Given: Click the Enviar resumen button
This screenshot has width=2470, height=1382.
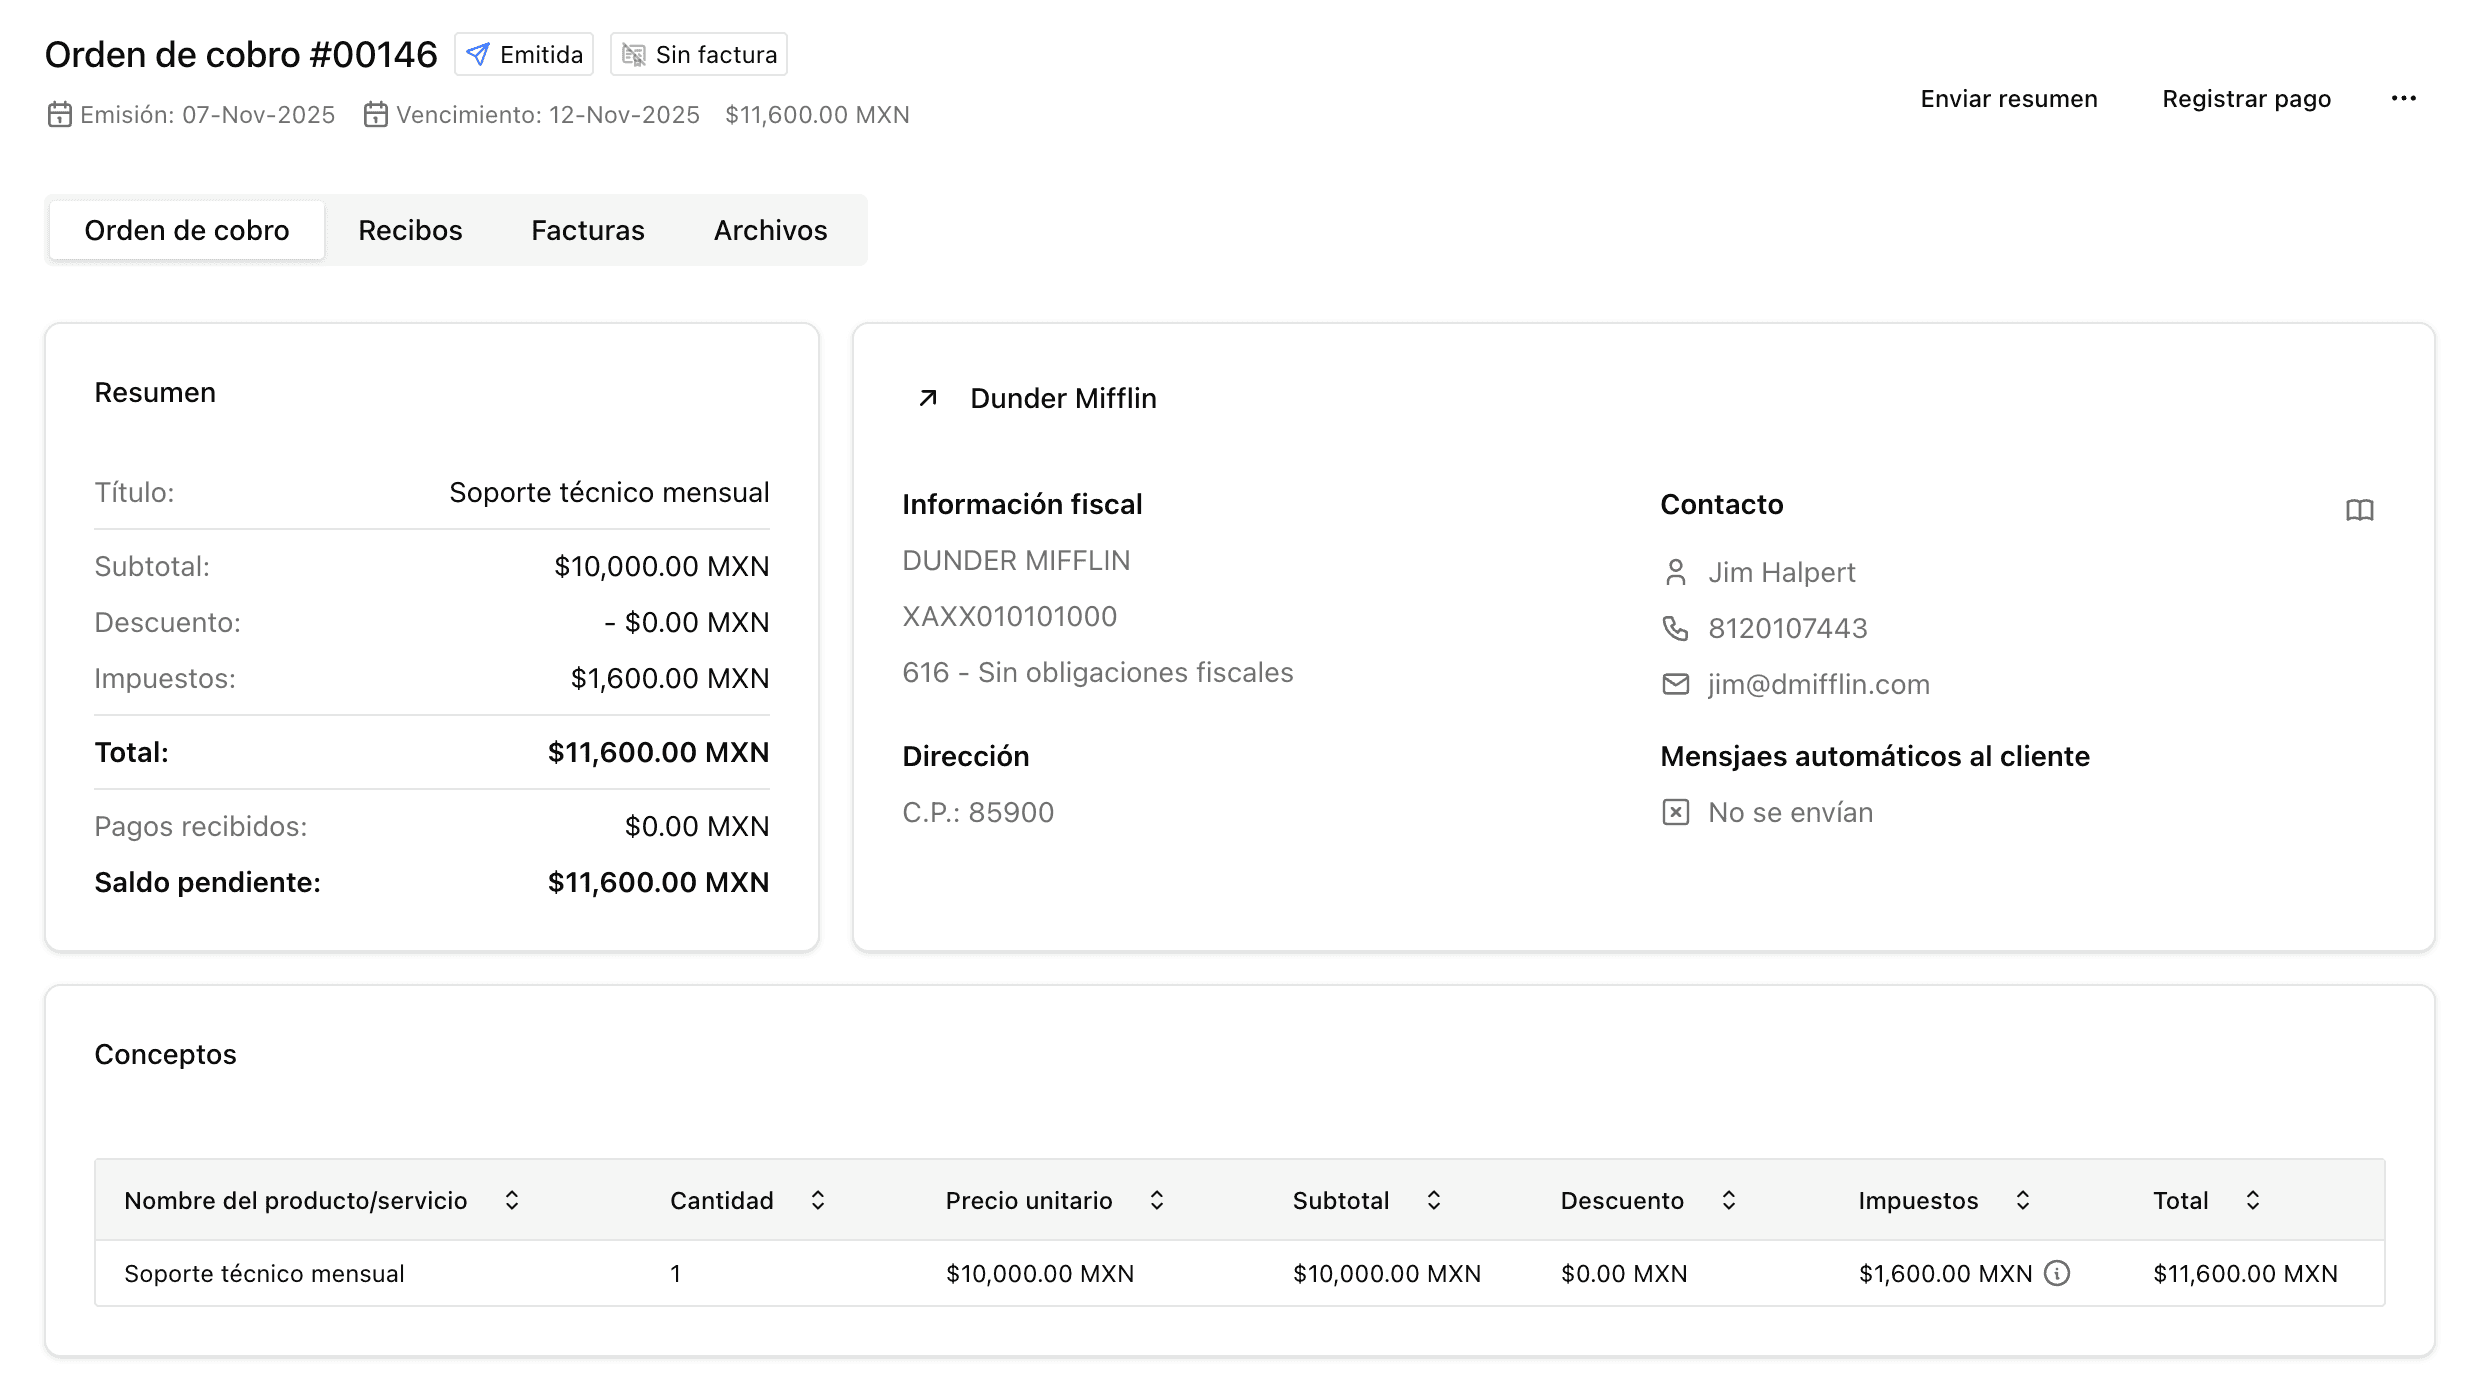Looking at the screenshot, I should tap(2008, 98).
